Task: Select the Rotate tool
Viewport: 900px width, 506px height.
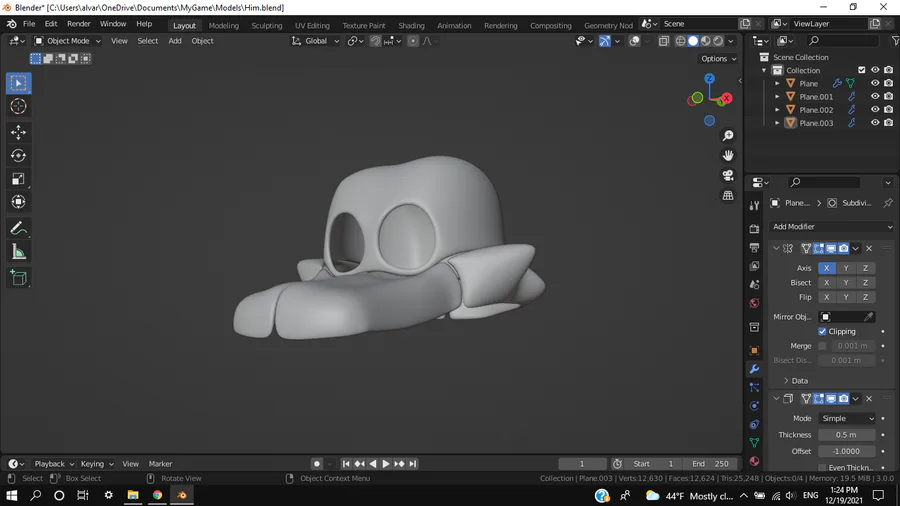Action: click(x=18, y=155)
